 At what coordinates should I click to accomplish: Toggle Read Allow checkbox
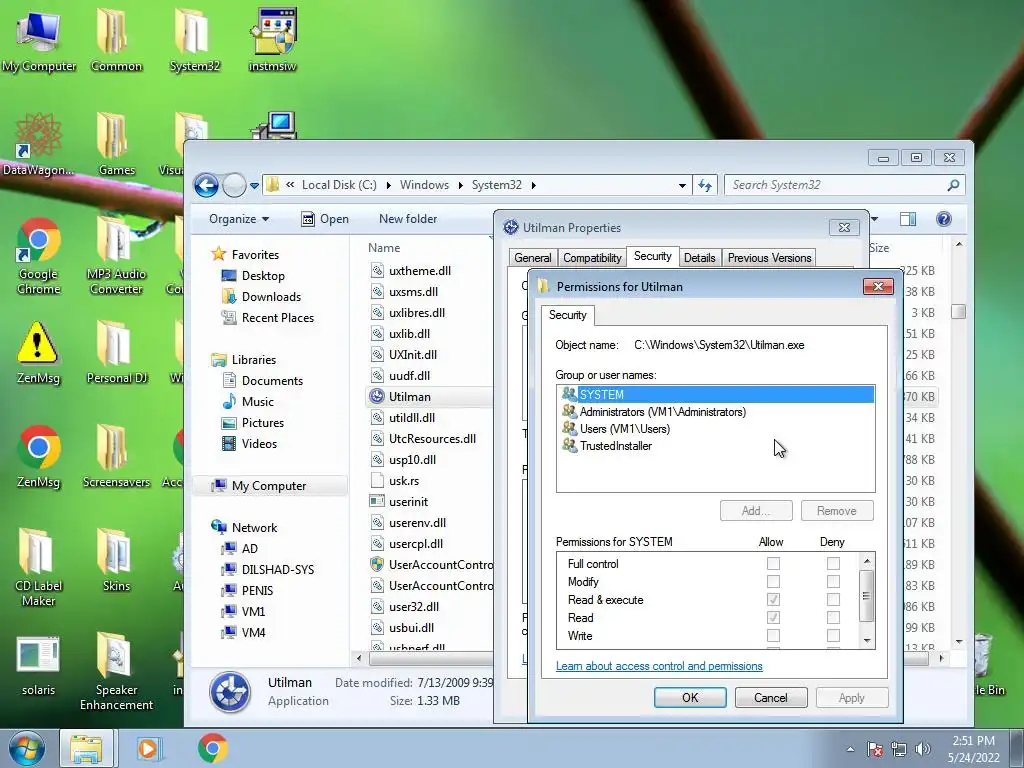tap(773, 617)
